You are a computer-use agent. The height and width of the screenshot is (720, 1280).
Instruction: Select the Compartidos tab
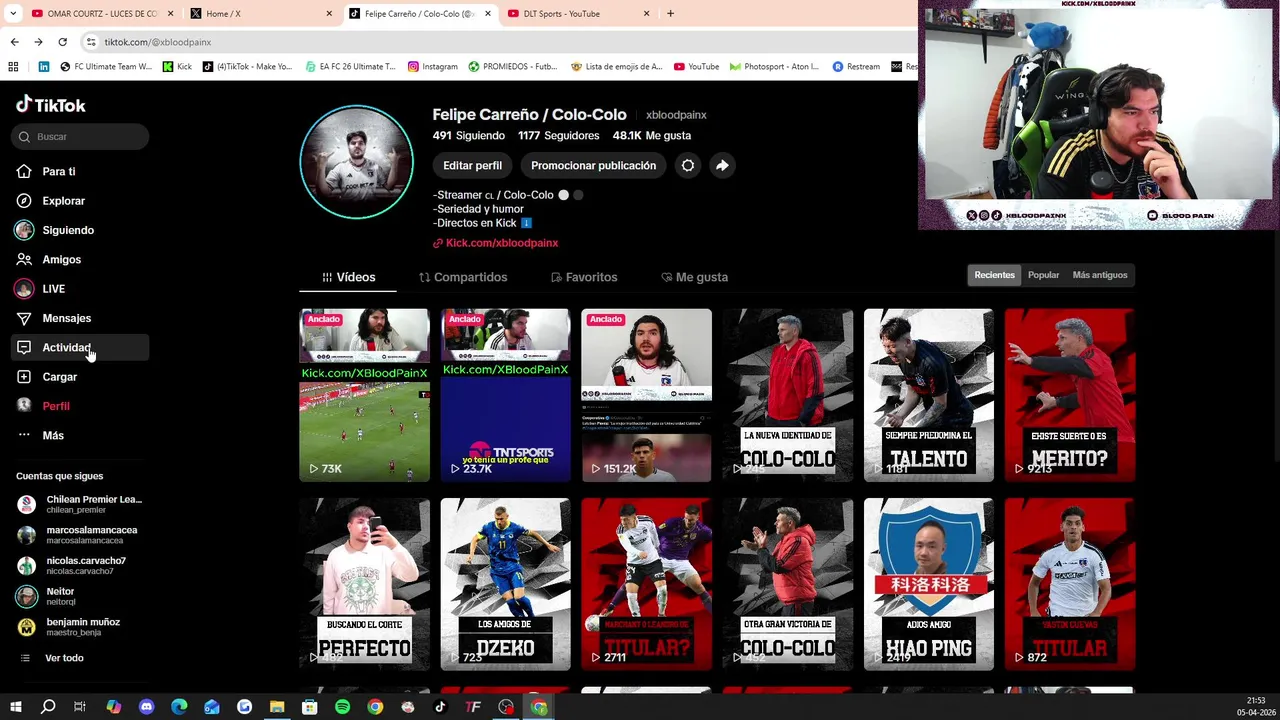click(463, 277)
